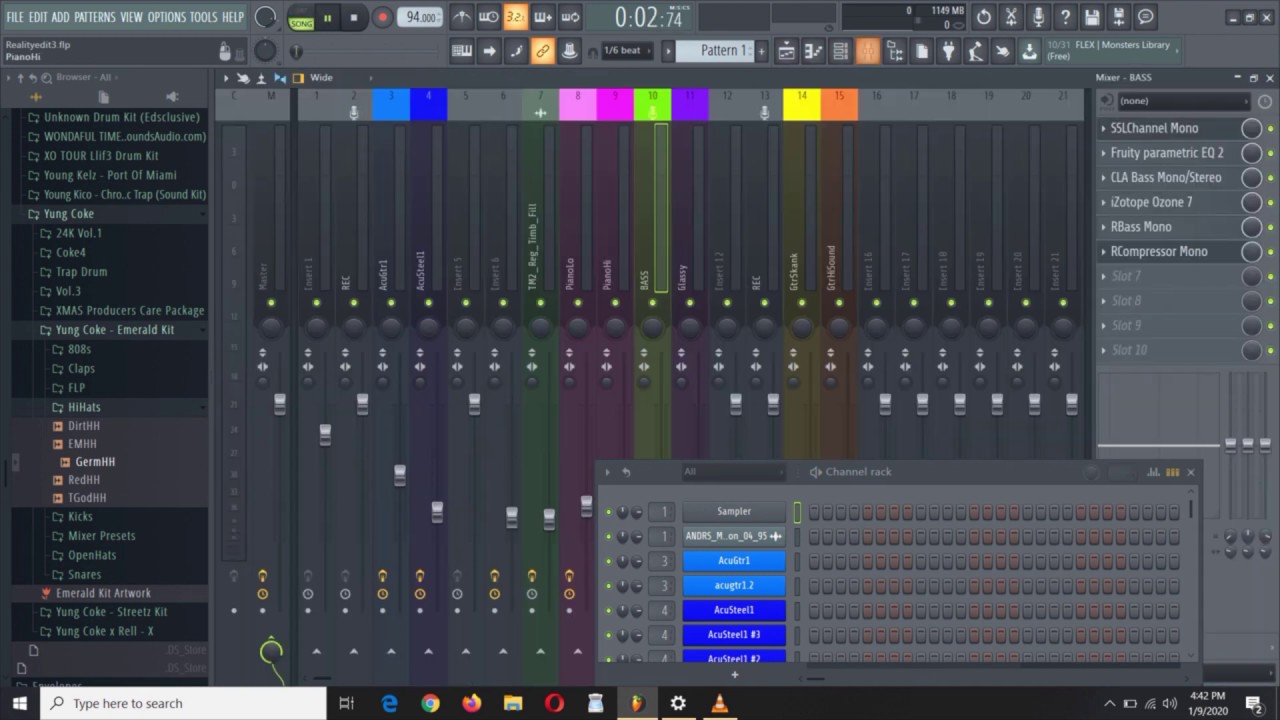Click the scissors audio editor icon

coord(1011,17)
